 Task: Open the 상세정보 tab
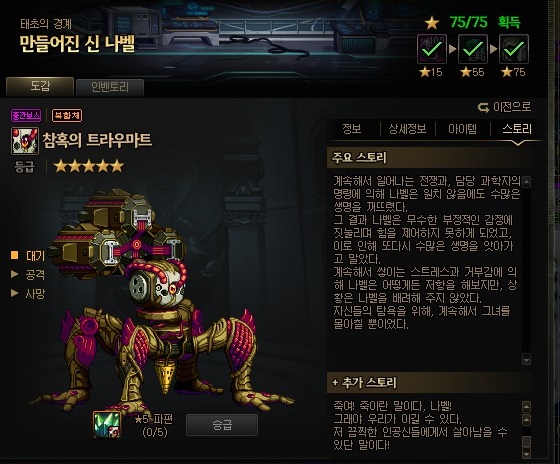pos(407,129)
